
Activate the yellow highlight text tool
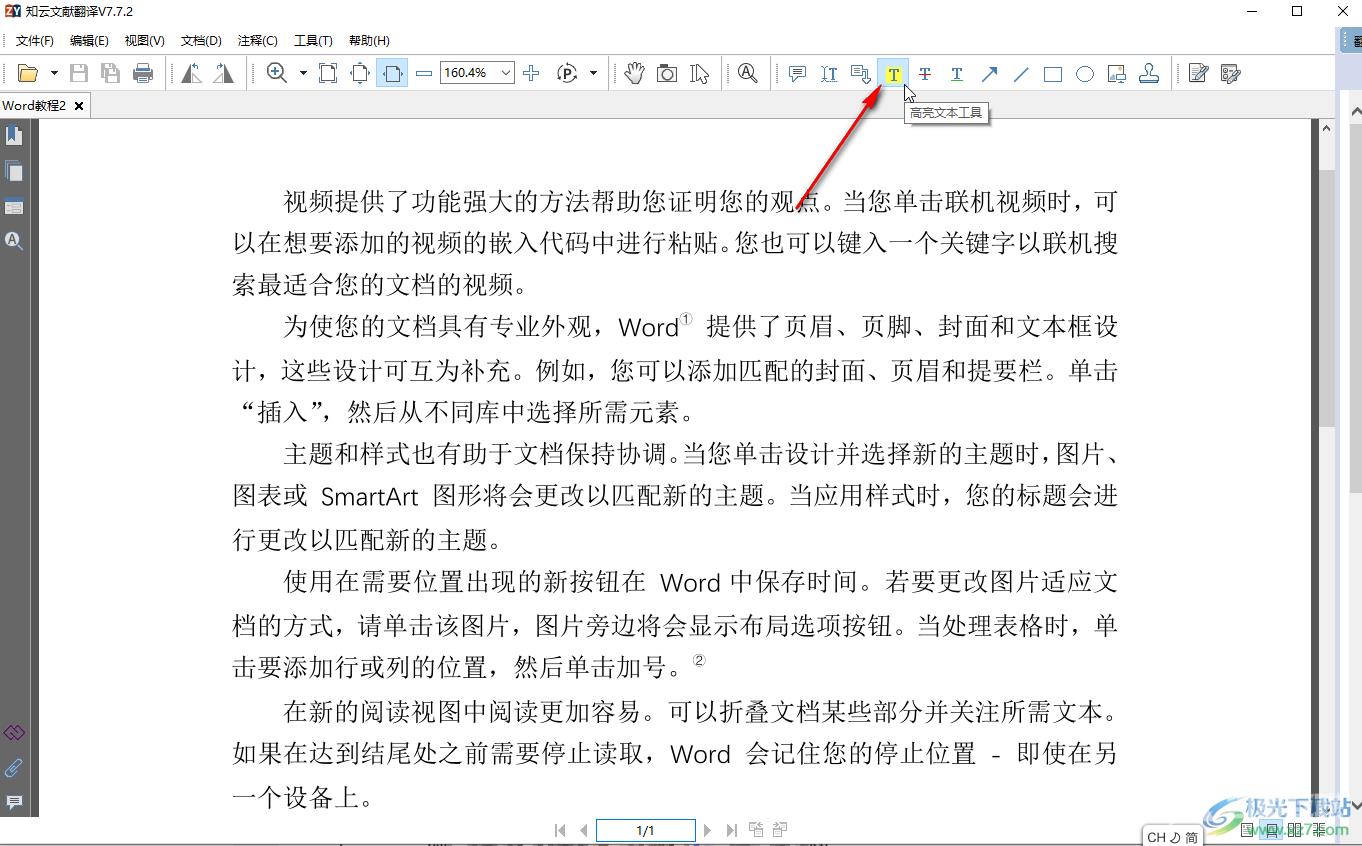point(893,73)
